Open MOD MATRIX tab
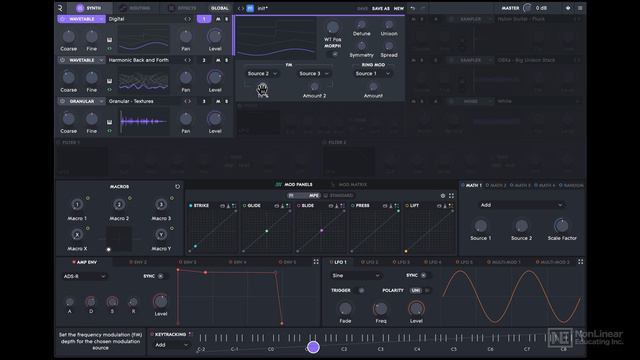 click(349, 184)
